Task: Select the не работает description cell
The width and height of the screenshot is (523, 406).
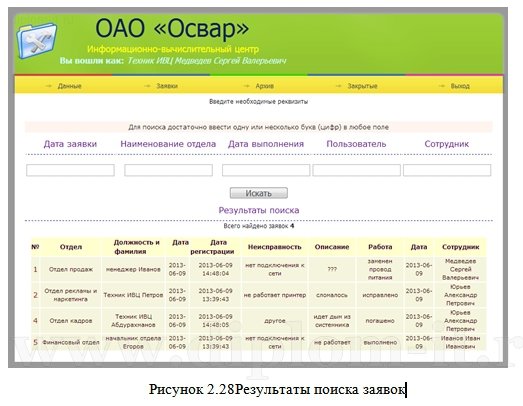Action: (x=332, y=342)
